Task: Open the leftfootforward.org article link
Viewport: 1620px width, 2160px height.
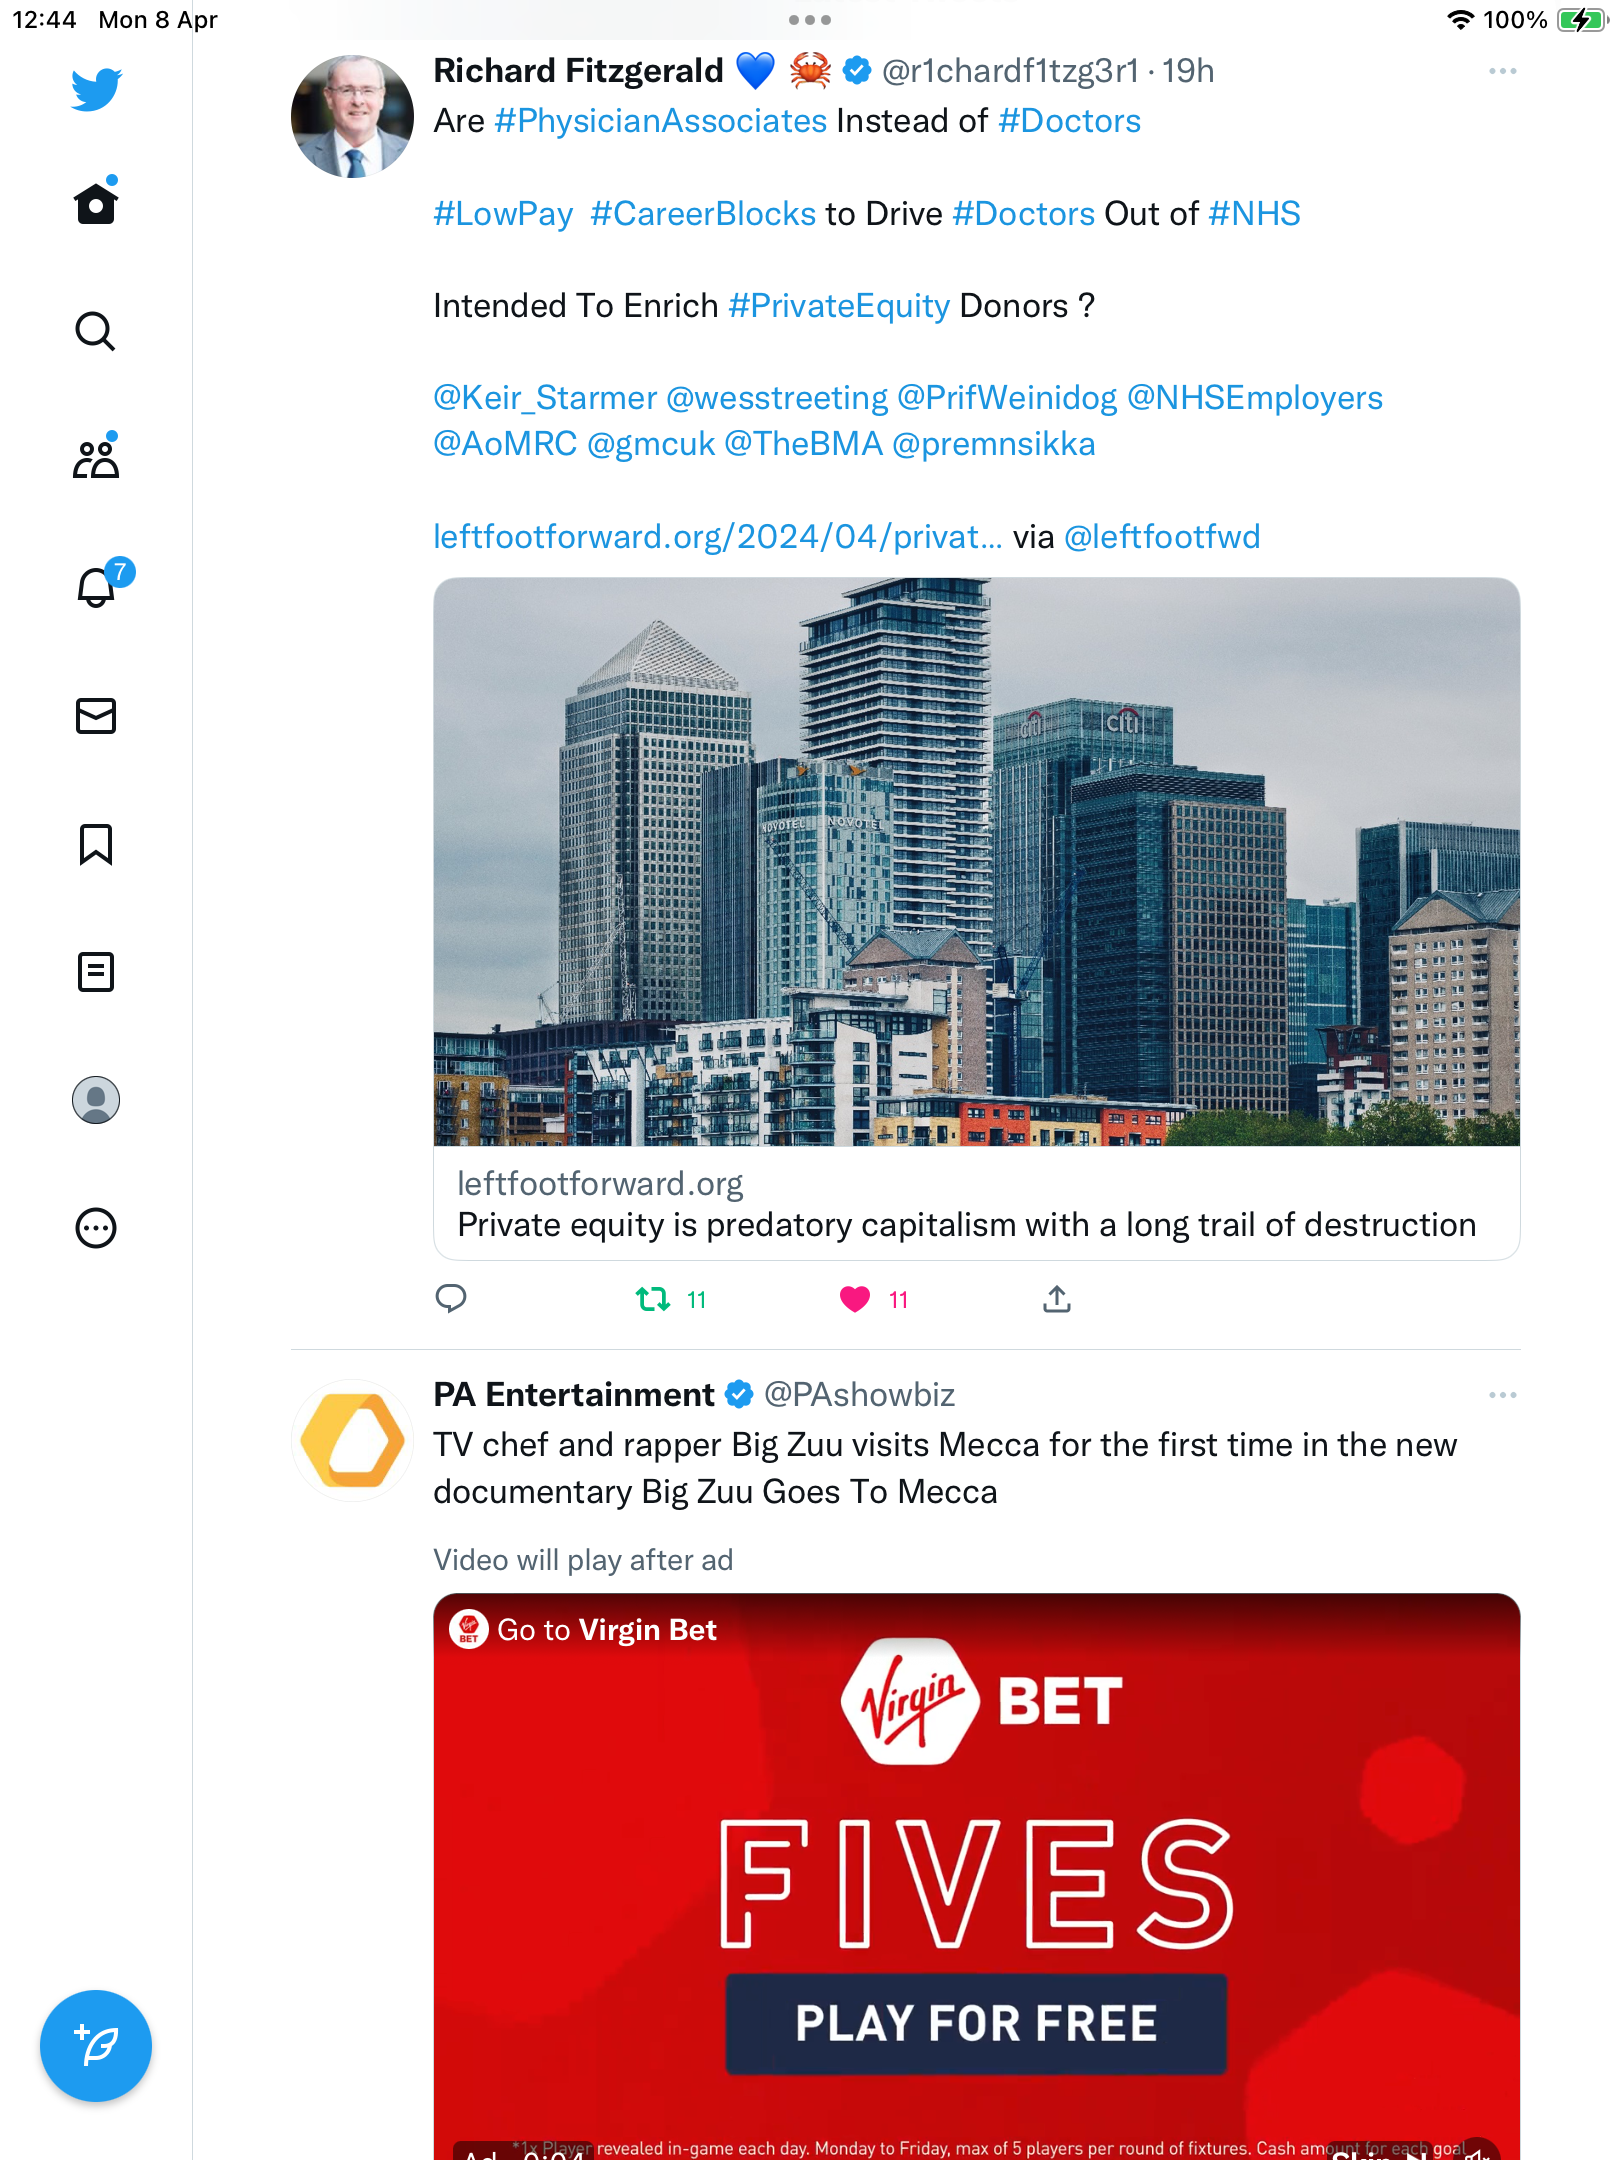Action: tap(718, 537)
